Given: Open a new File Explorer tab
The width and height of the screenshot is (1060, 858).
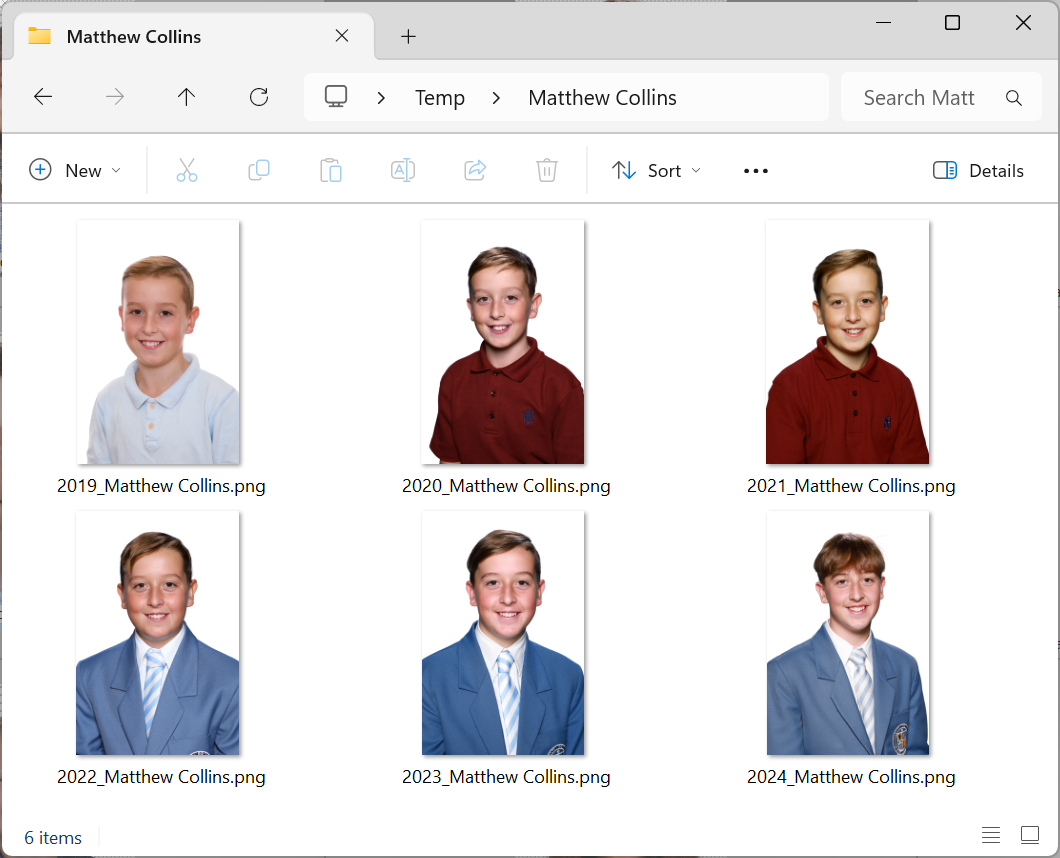Looking at the screenshot, I should (408, 36).
